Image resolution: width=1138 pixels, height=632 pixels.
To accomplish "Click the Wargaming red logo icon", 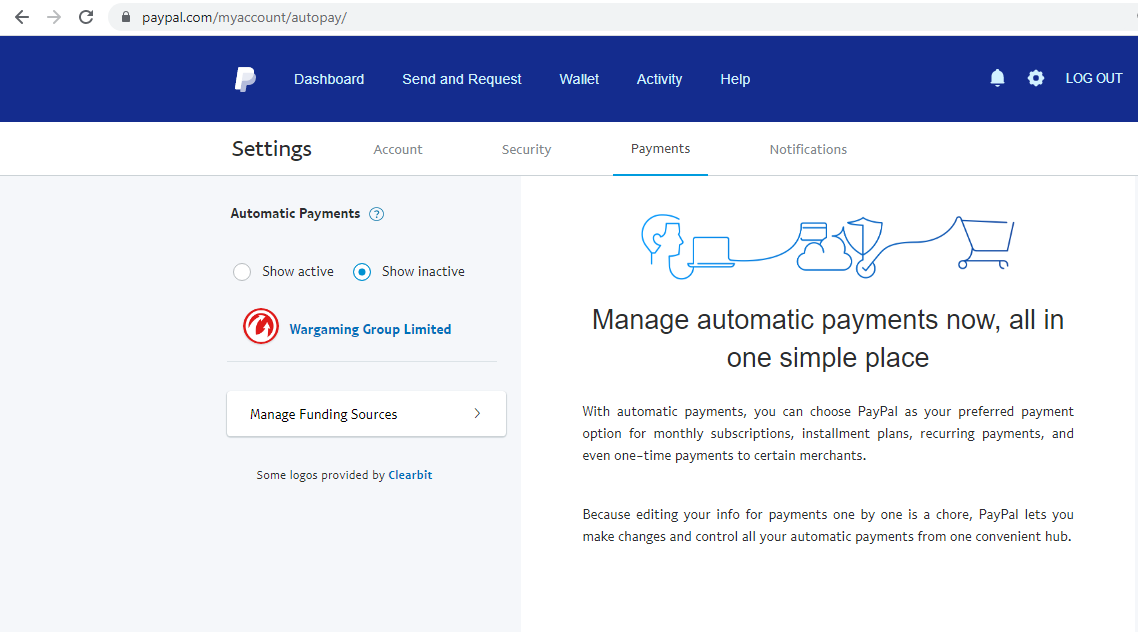I will click(261, 327).
